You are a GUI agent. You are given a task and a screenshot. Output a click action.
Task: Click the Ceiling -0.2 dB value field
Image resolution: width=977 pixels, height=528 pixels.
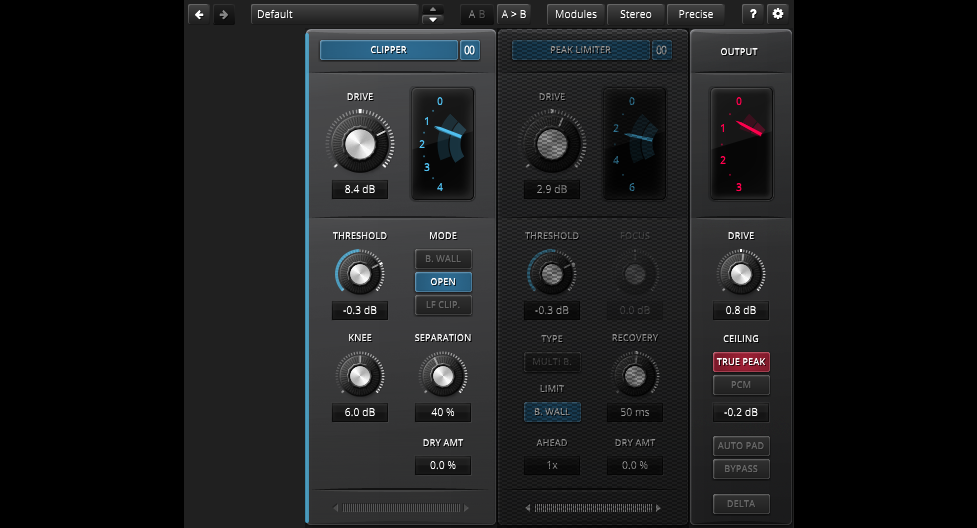(x=741, y=412)
